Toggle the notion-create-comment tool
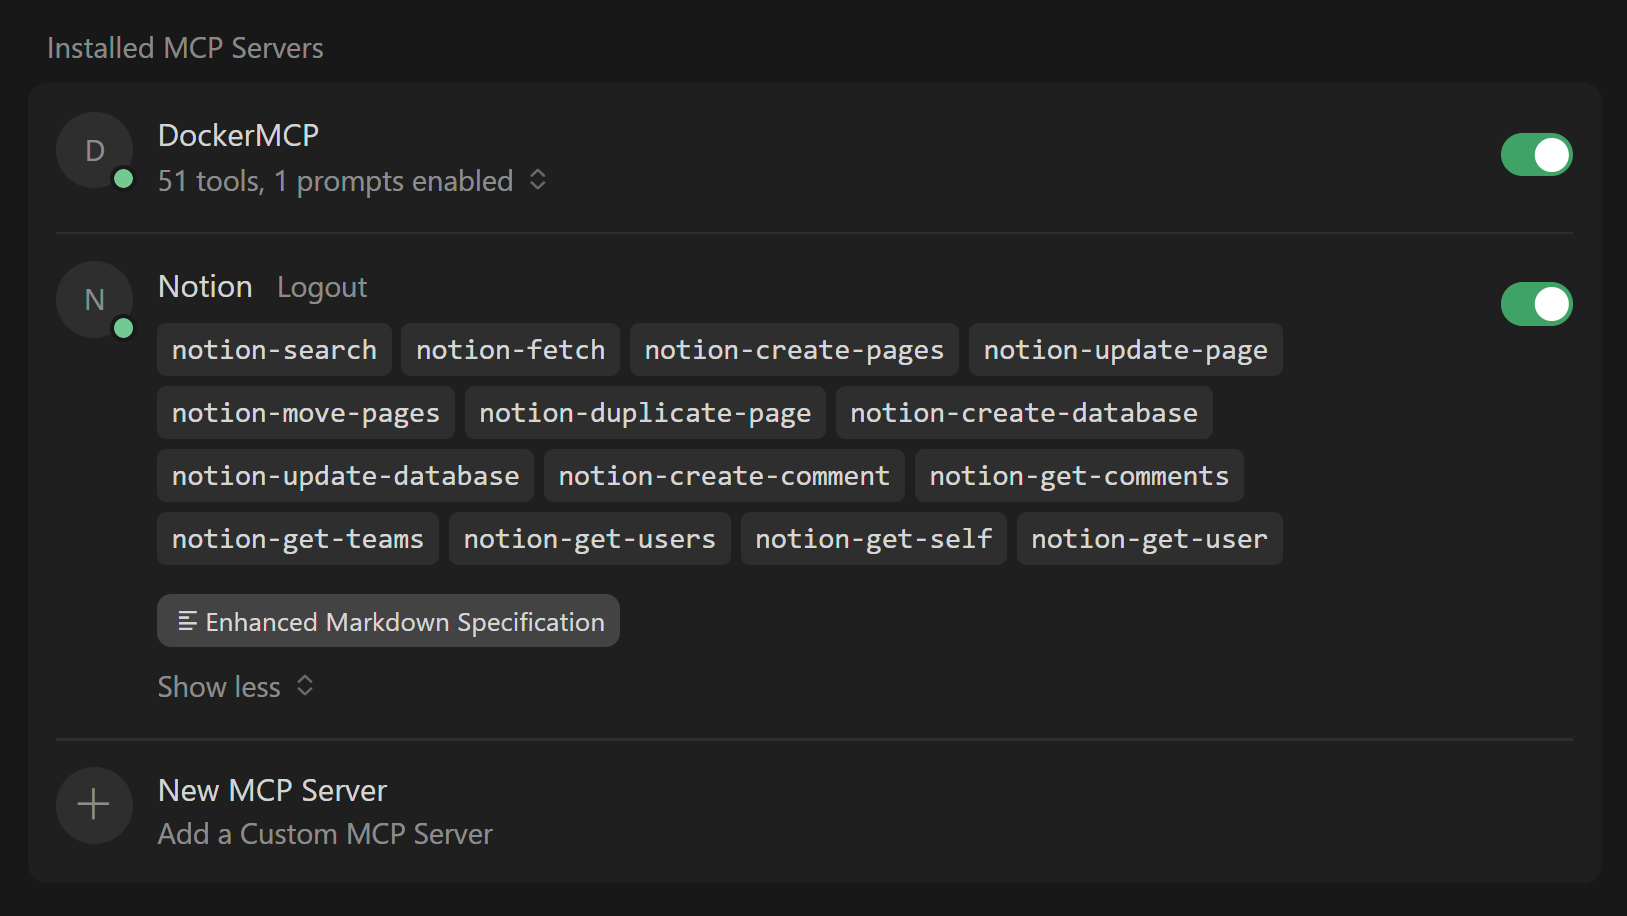 click(724, 476)
